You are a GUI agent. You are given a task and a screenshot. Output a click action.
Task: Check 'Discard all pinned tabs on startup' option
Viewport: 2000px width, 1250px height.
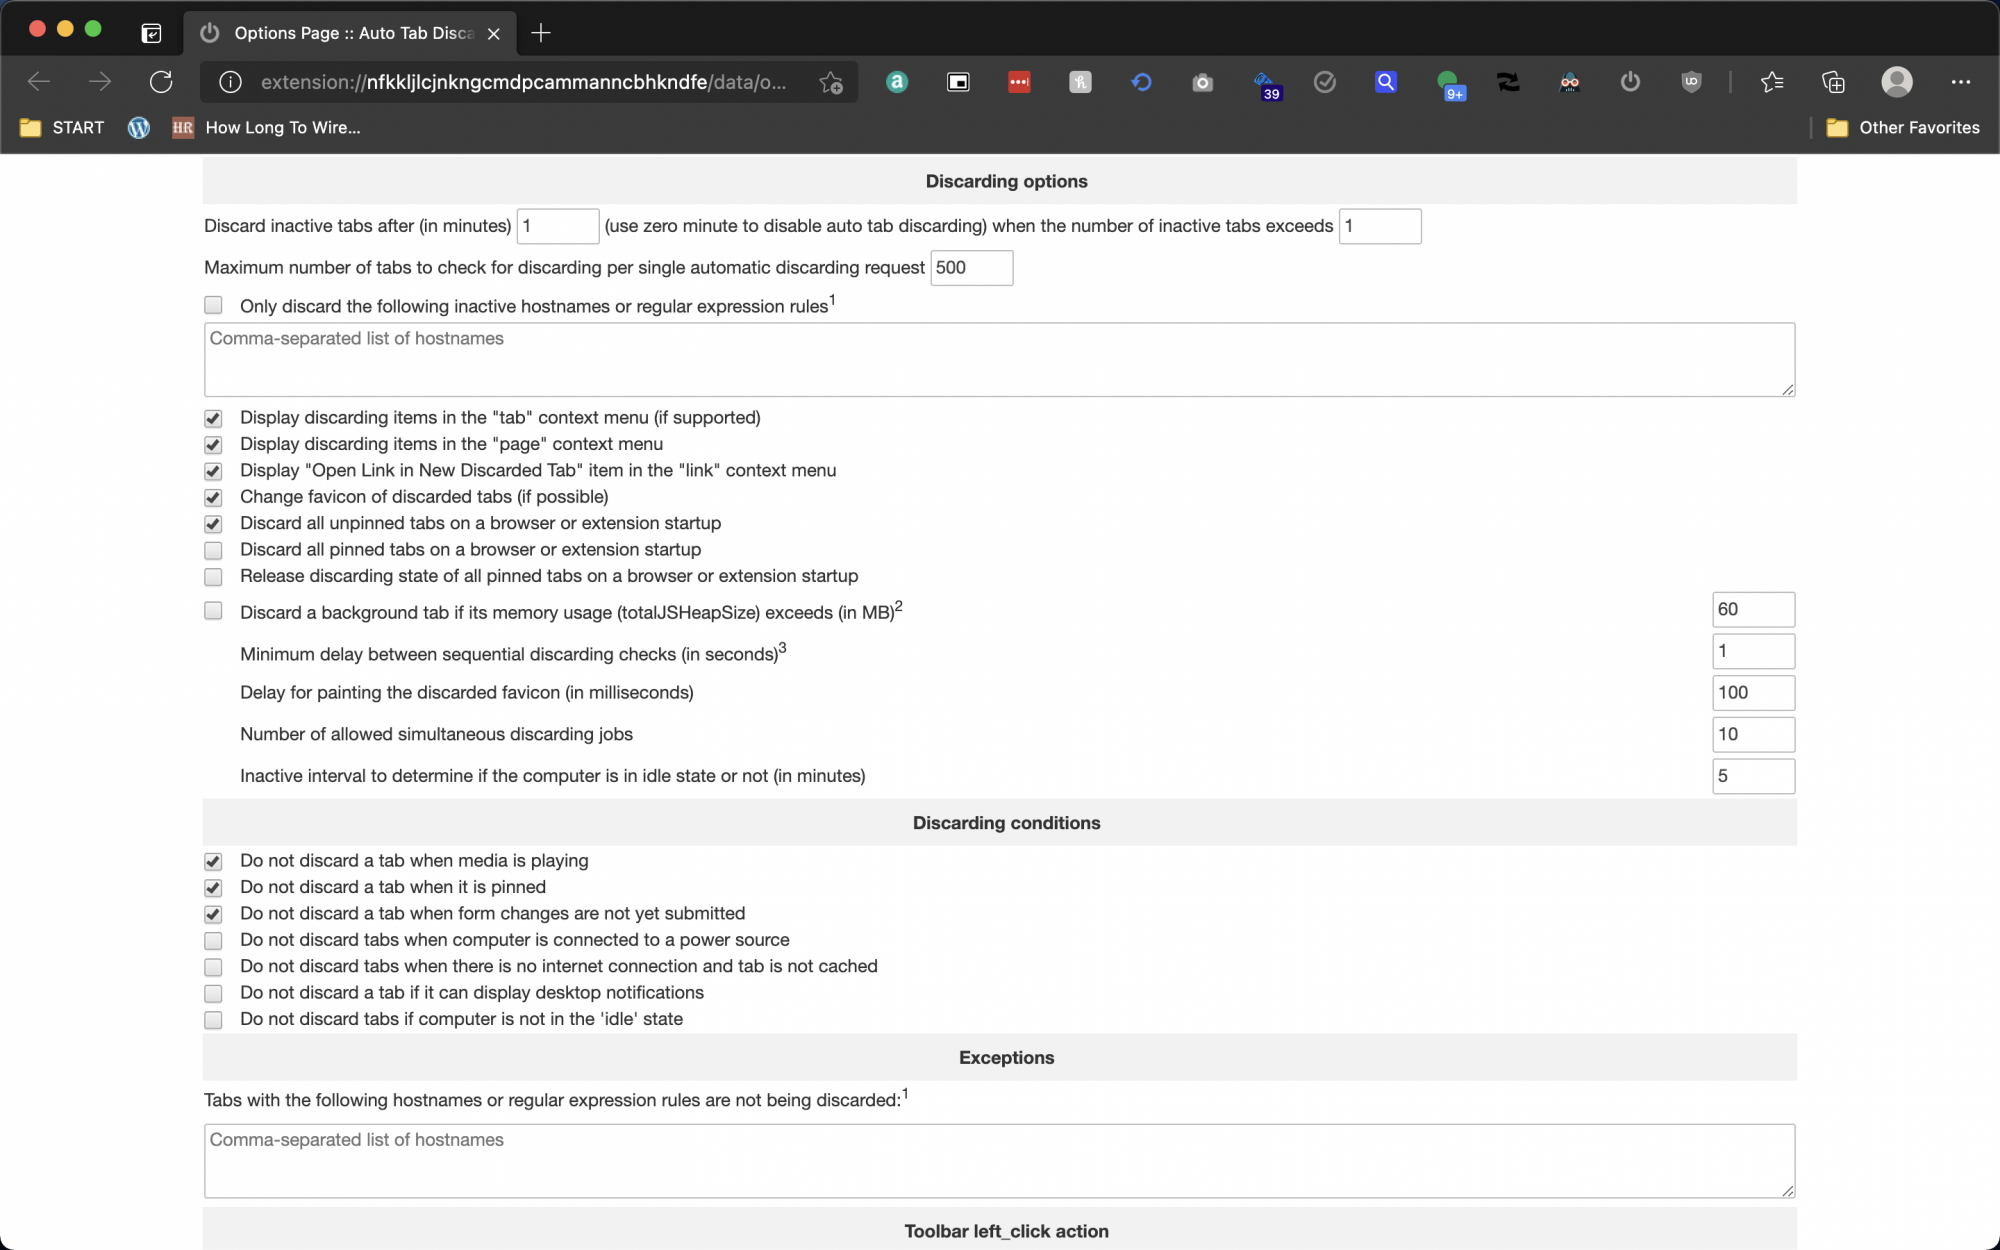pos(213,550)
